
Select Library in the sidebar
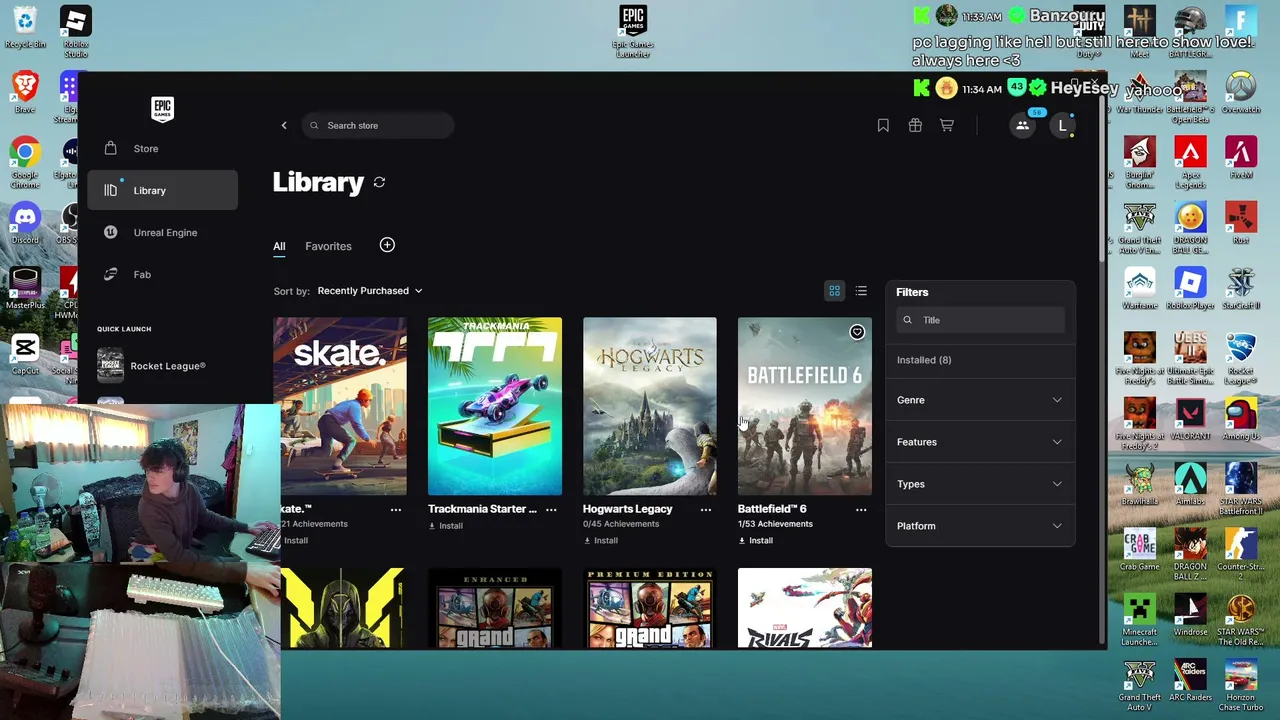point(162,190)
